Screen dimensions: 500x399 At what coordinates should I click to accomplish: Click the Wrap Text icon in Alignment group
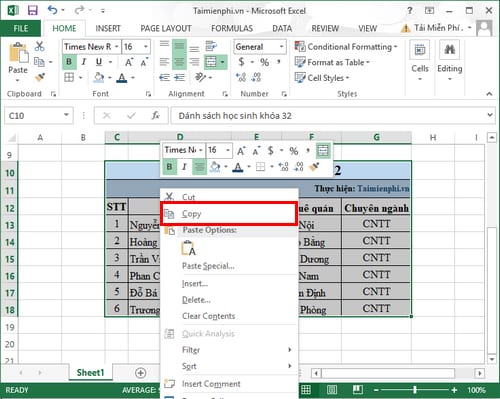pyautogui.click(x=211, y=46)
